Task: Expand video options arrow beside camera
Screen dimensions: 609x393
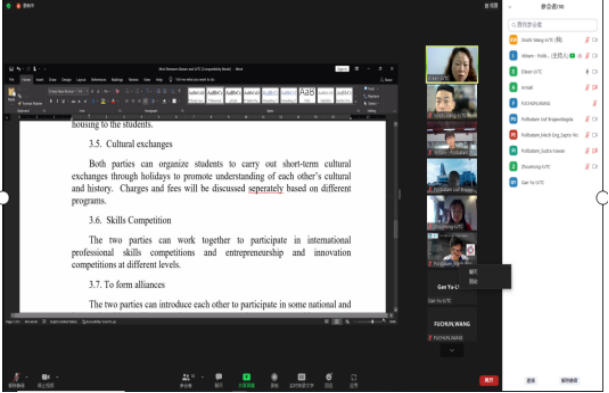Action: [57, 377]
